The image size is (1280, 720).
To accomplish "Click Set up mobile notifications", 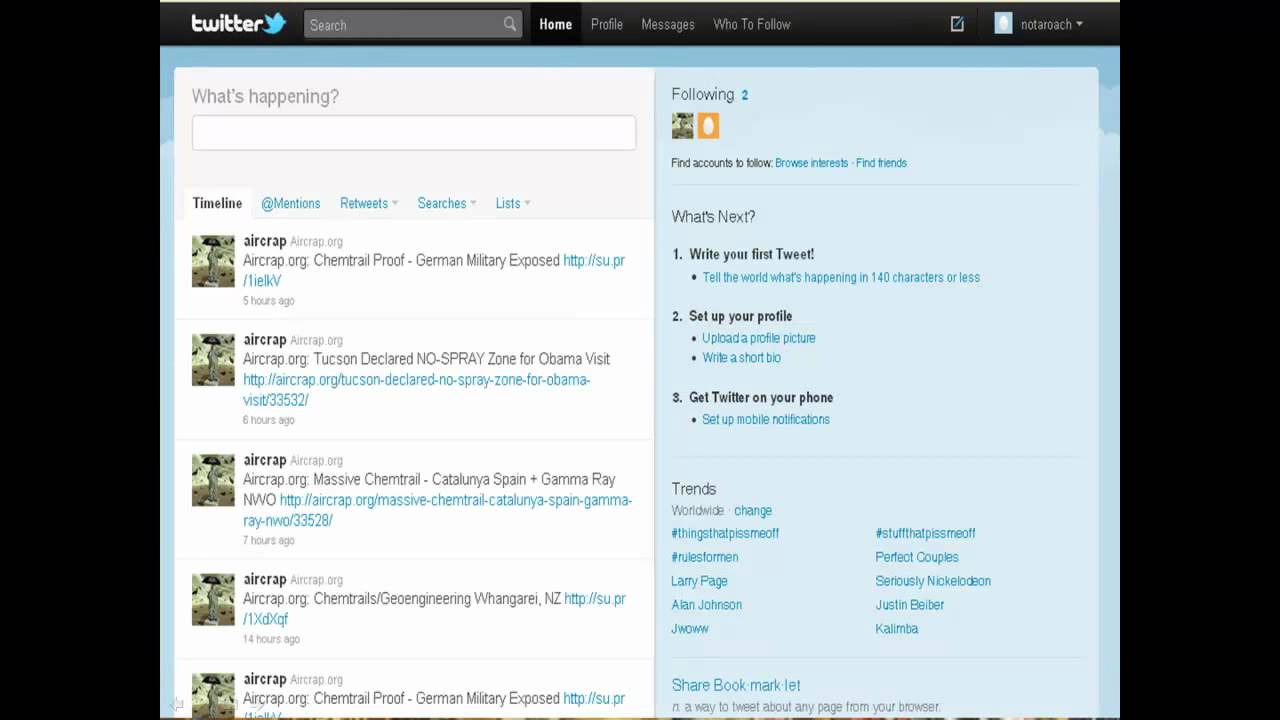I will [x=766, y=420].
